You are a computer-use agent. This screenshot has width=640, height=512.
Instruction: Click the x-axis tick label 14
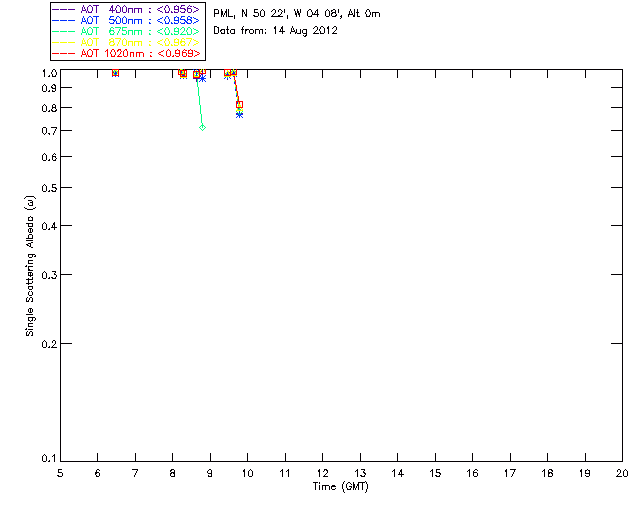pos(398,473)
